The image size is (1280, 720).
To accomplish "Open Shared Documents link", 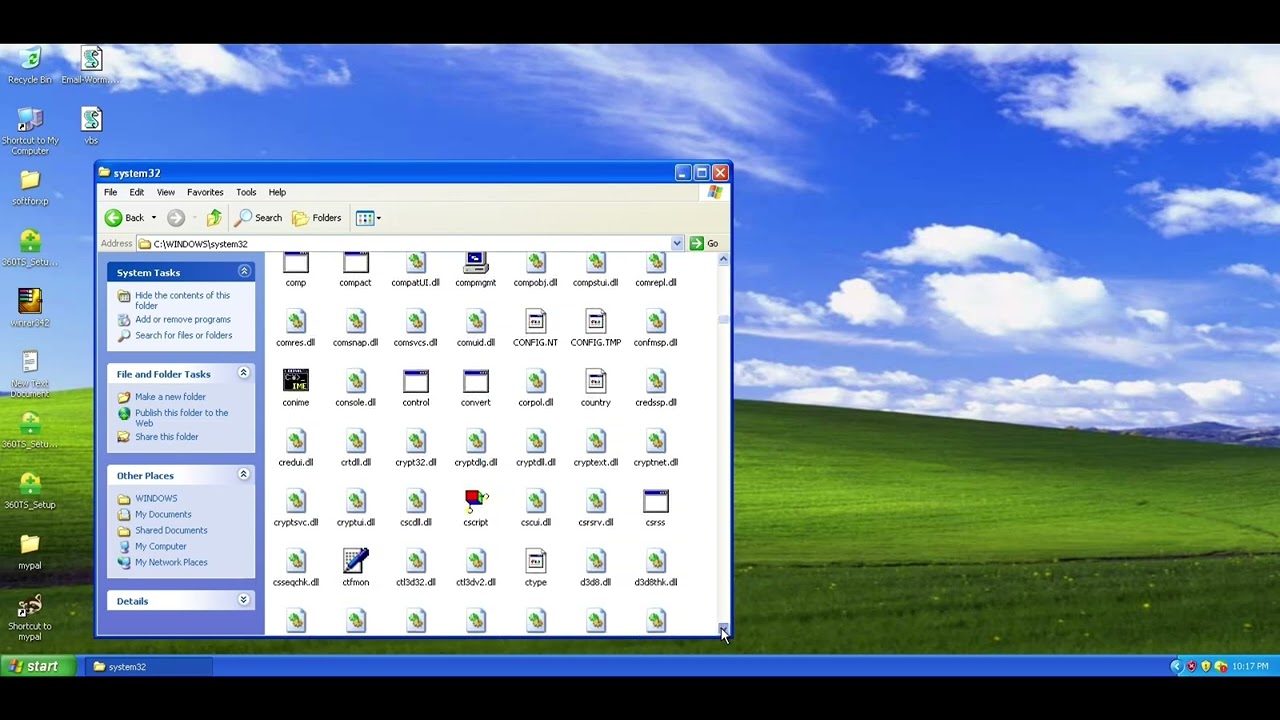I will pos(171,531).
